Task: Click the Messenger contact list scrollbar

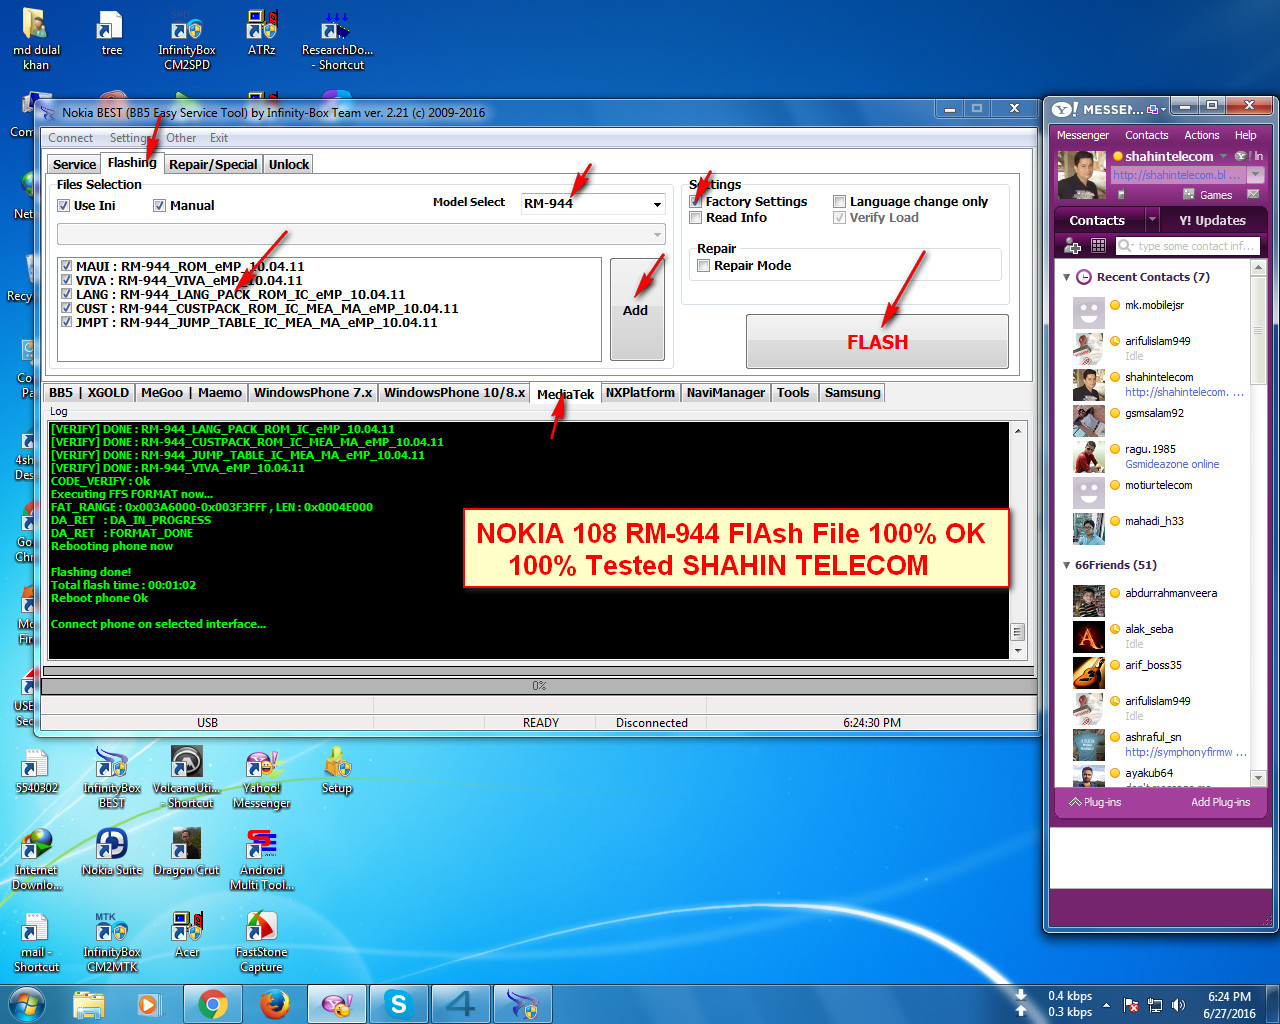Action: point(1259,523)
